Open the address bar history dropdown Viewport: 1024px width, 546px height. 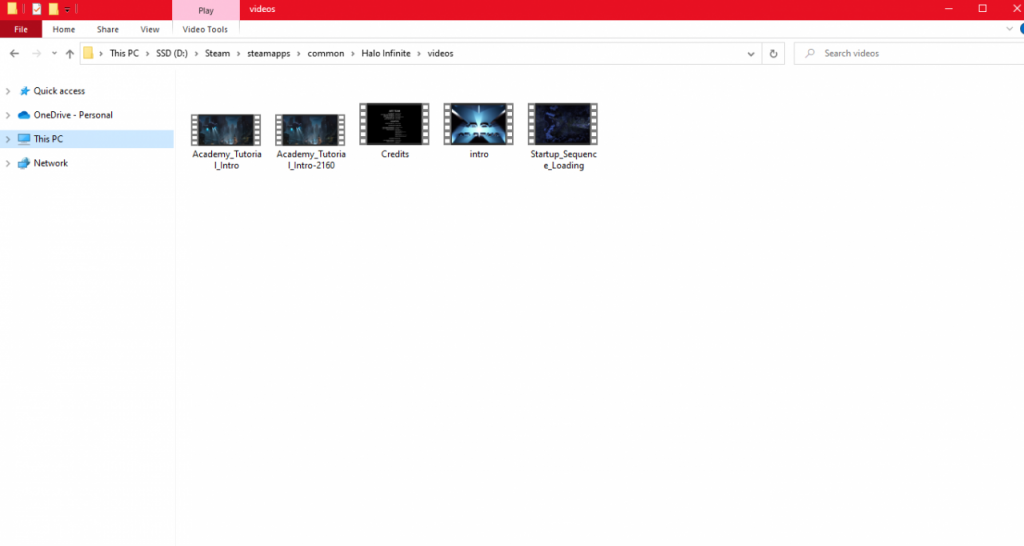click(x=751, y=54)
